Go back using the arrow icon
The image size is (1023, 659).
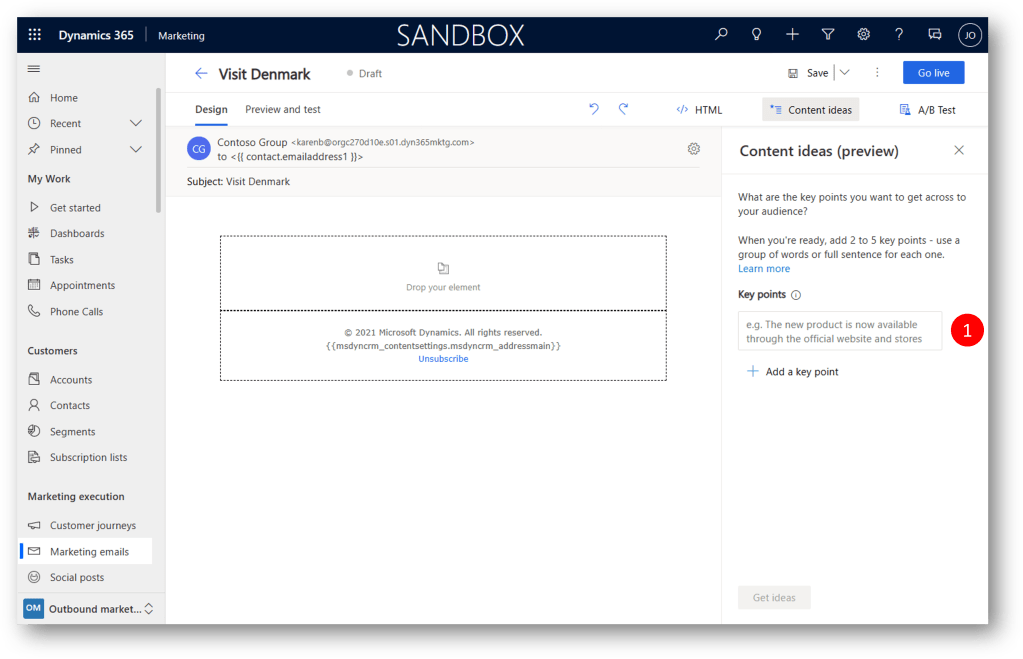coord(201,74)
